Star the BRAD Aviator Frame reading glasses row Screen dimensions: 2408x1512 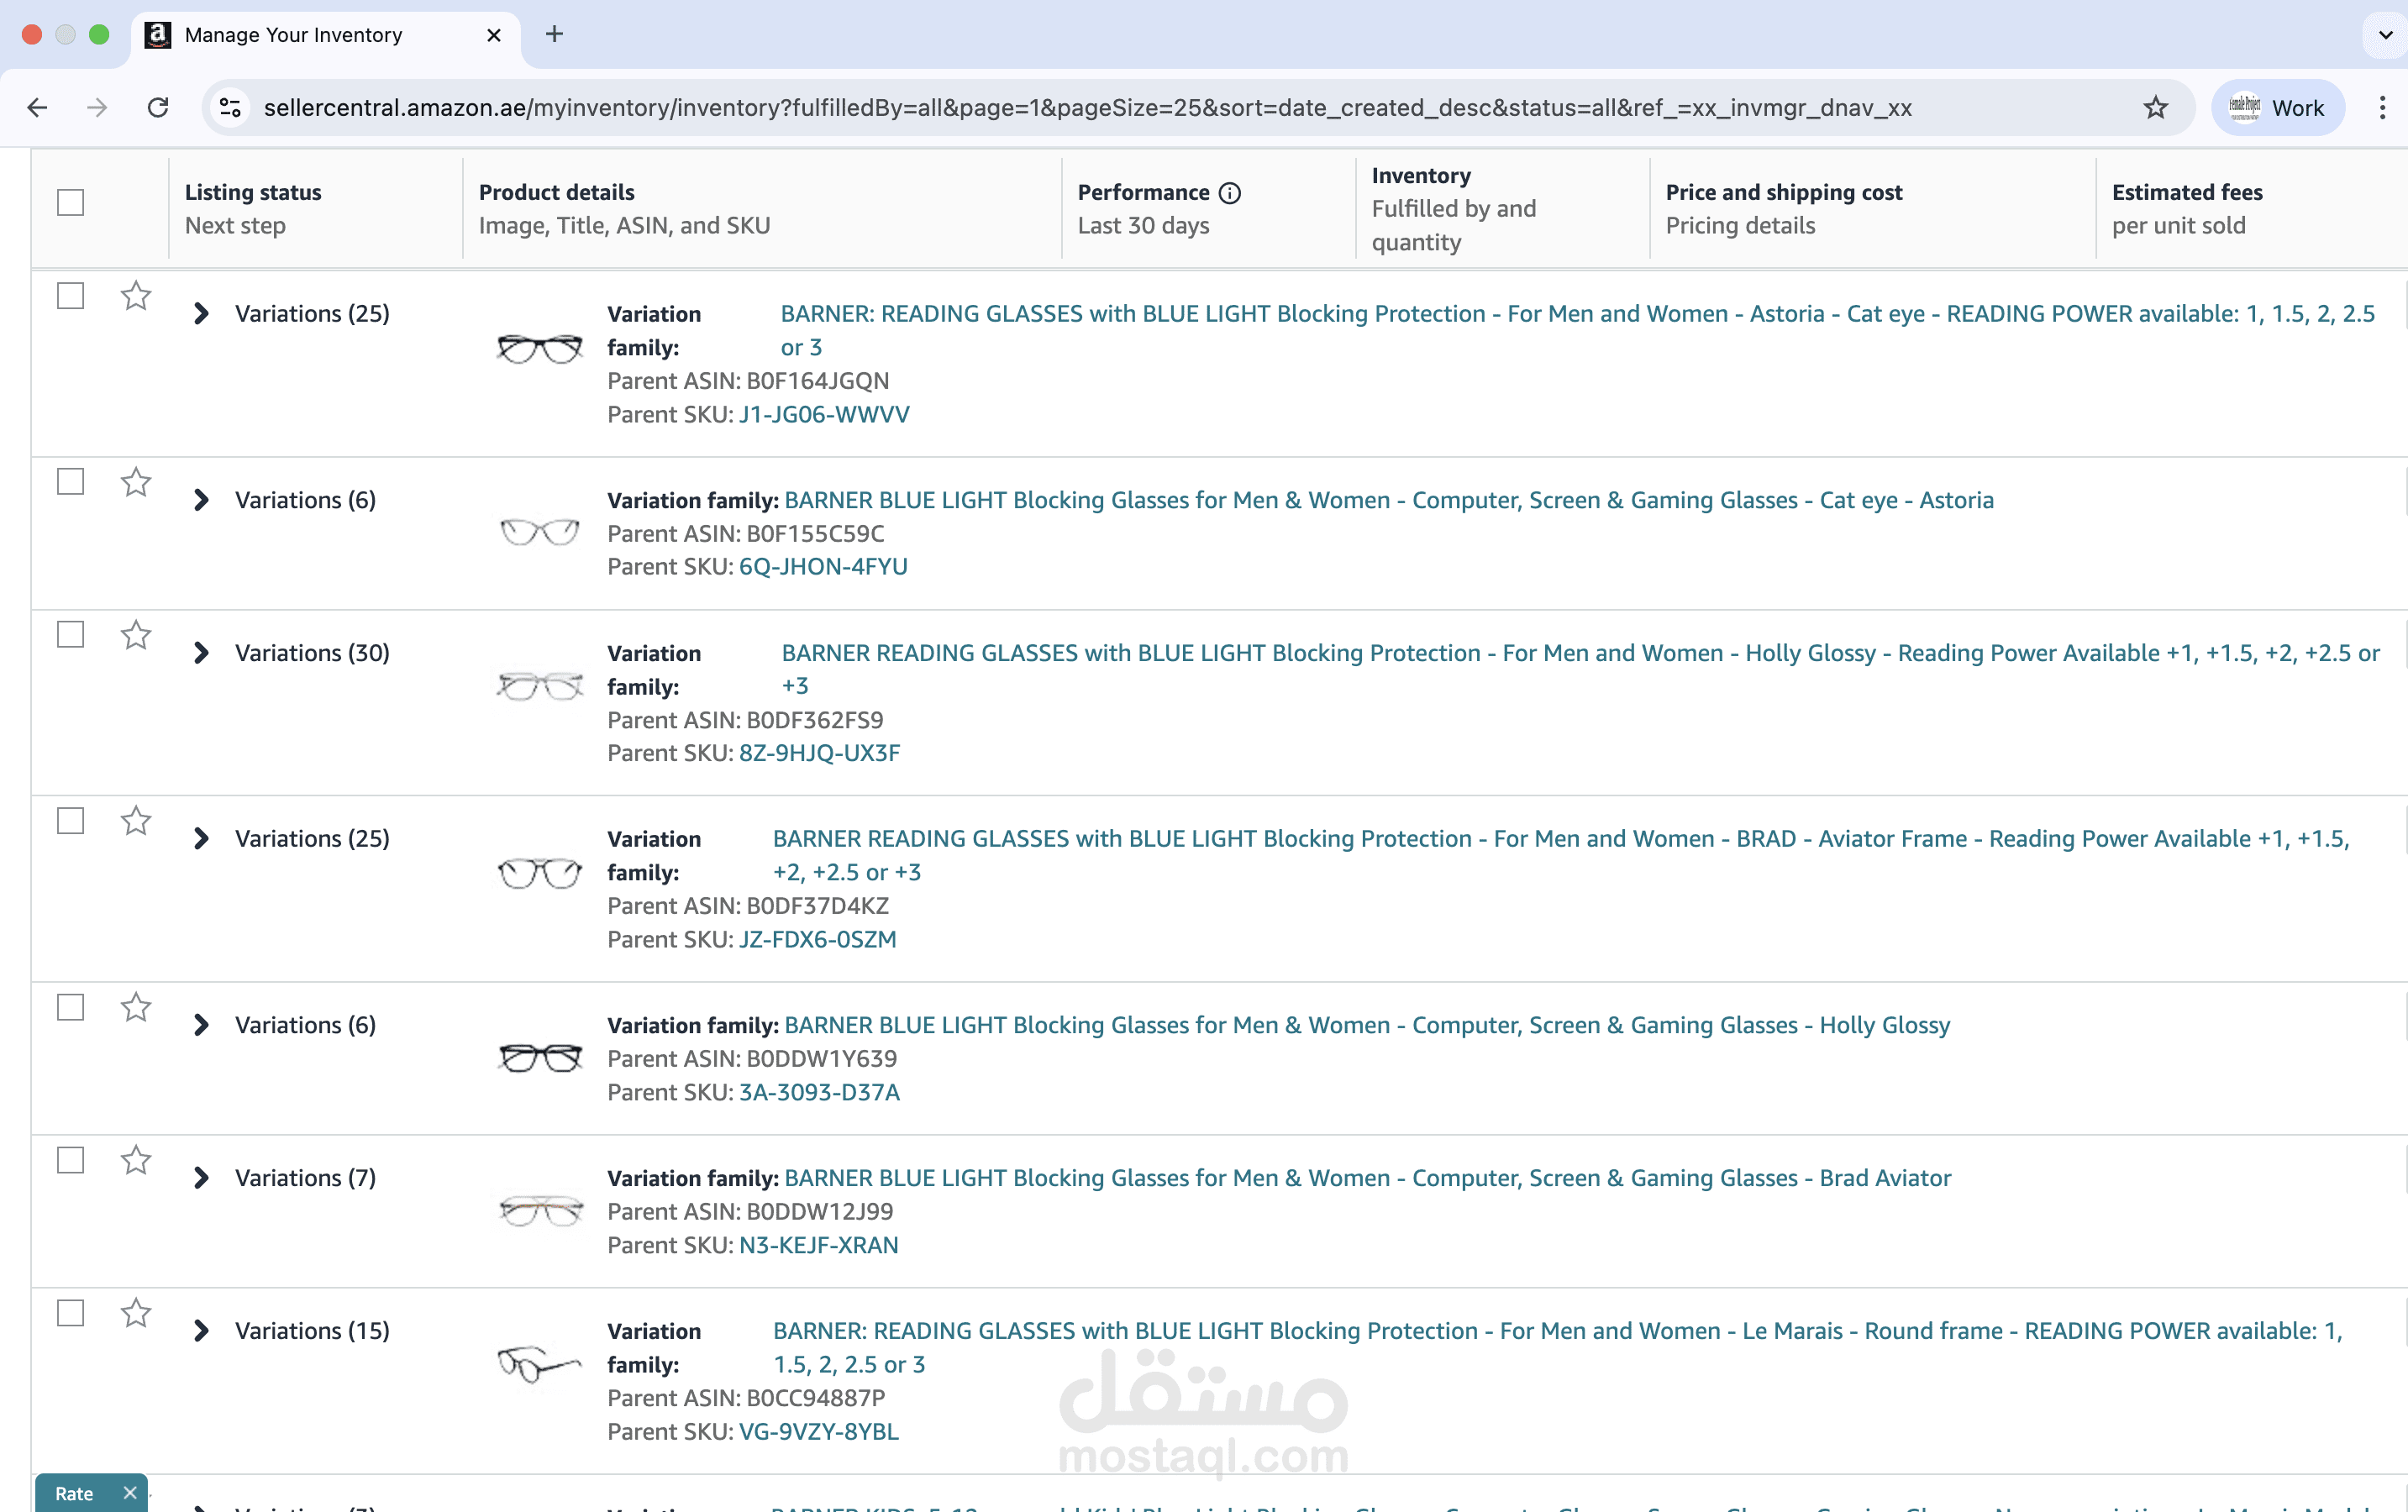tap(136, 820)
